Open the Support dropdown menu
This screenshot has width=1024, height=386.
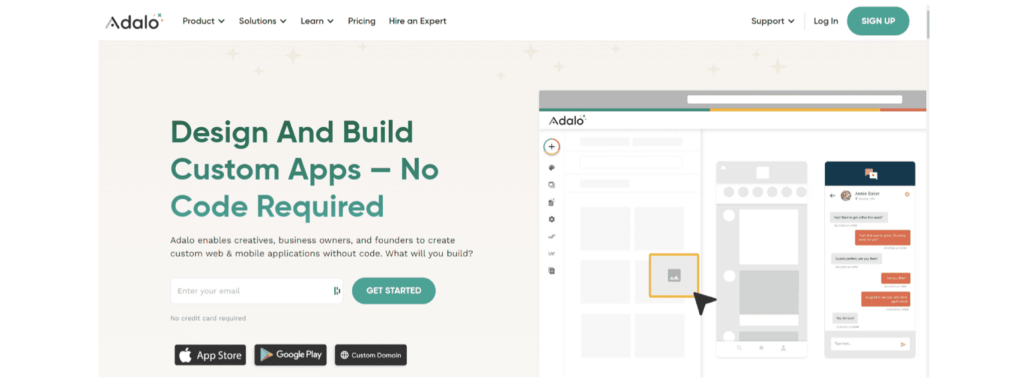click(773, 21)
